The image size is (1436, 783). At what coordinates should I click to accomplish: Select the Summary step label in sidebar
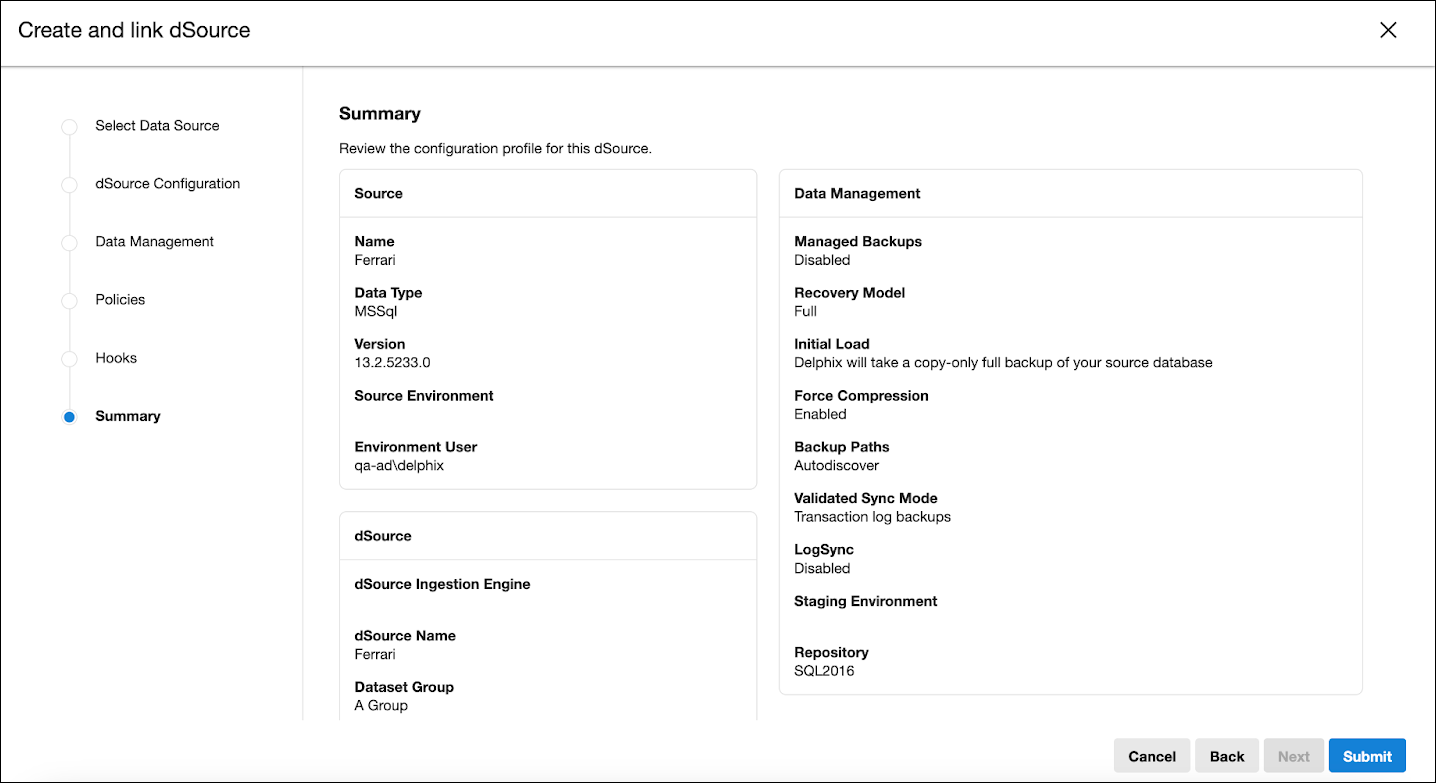click(x=128, y=416)
